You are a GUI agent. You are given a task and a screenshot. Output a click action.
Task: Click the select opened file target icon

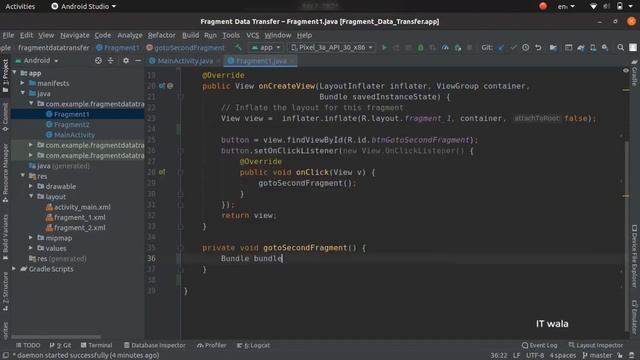[98, 60]
